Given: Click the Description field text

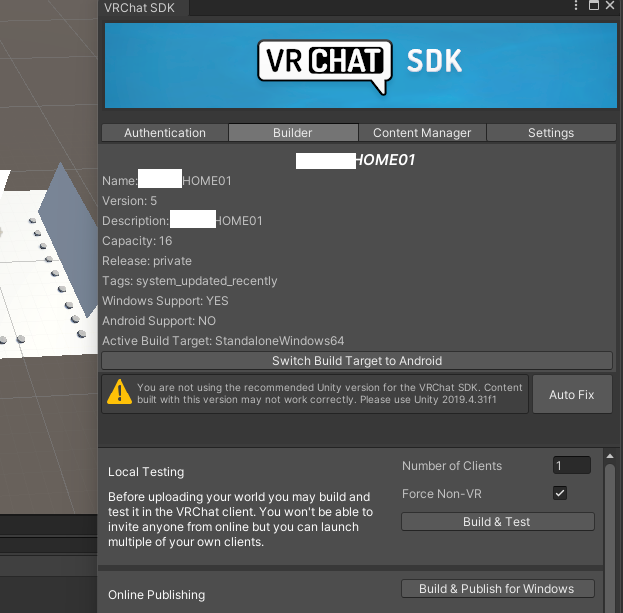Looking at the screenshot, I should tap(182, 221).
